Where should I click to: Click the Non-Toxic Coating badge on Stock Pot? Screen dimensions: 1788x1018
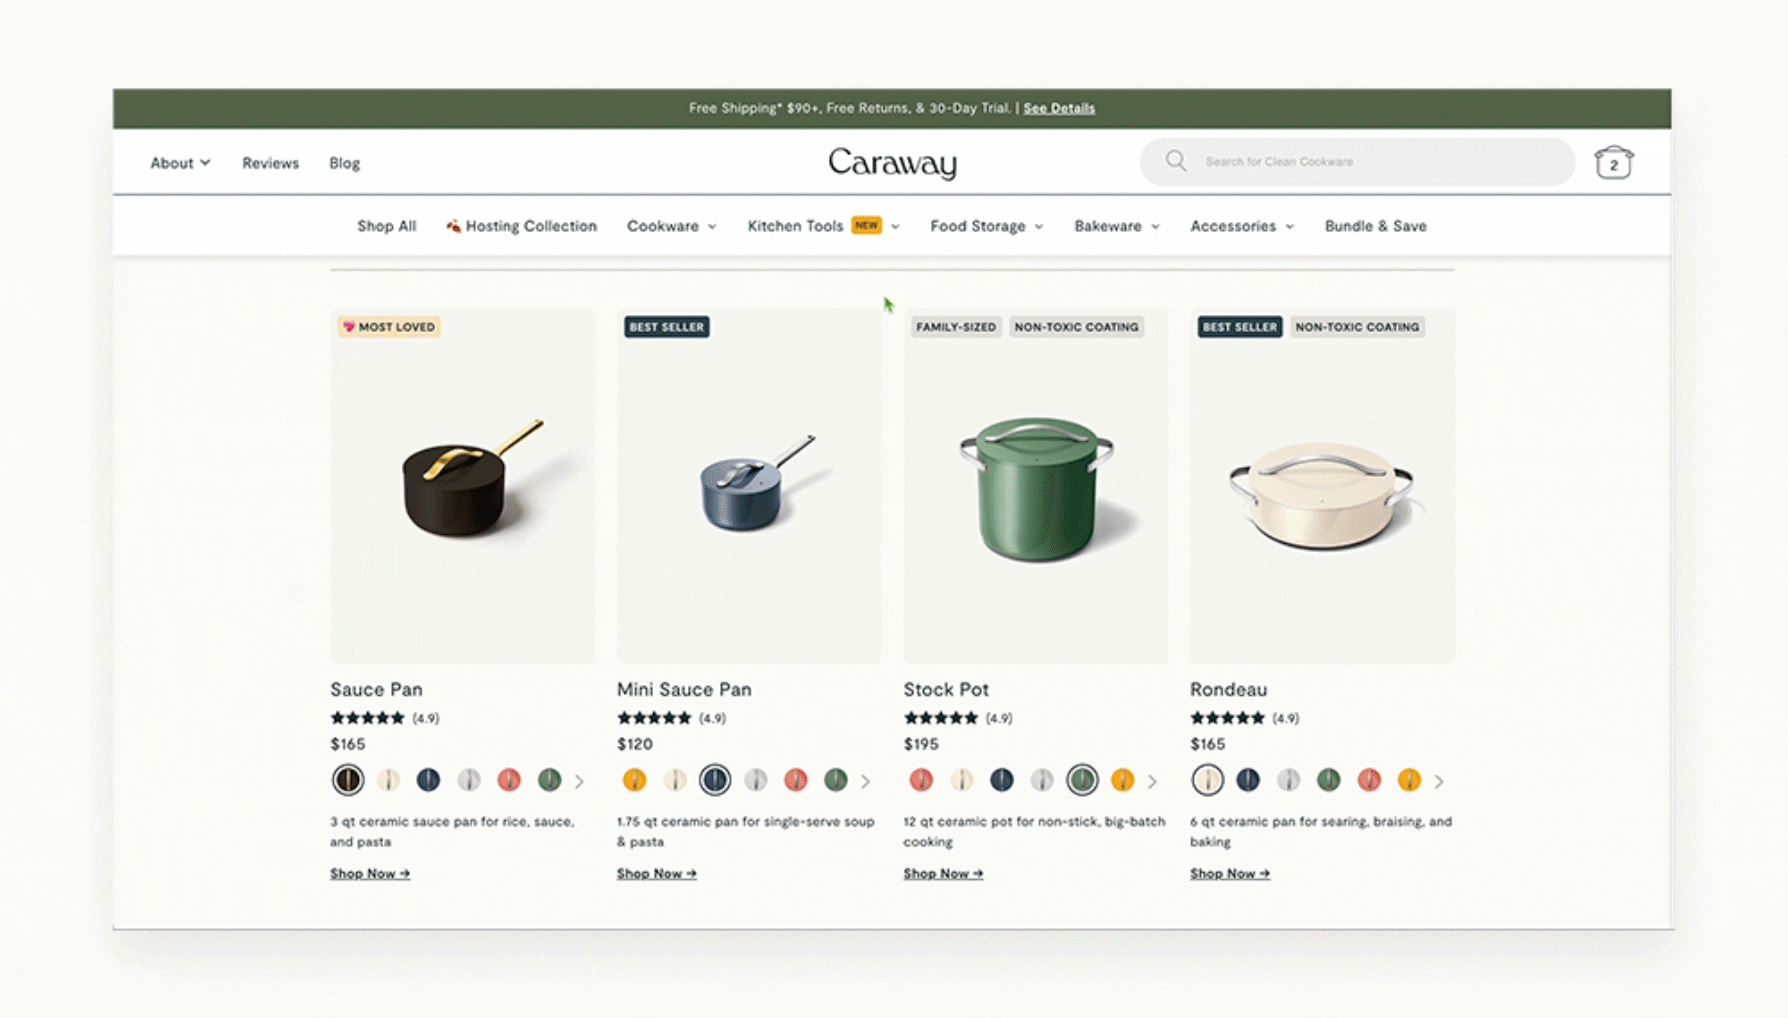pos(1076,327)
